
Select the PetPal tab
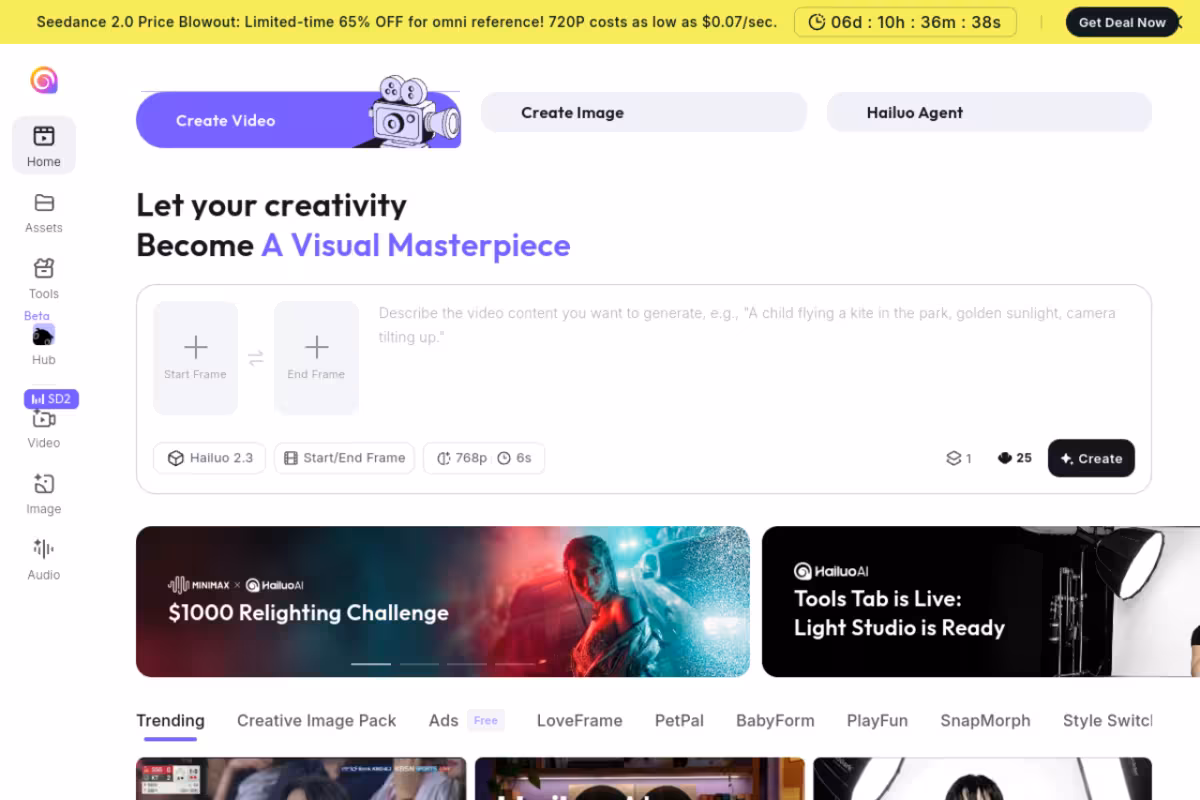(x=679, y=720)
